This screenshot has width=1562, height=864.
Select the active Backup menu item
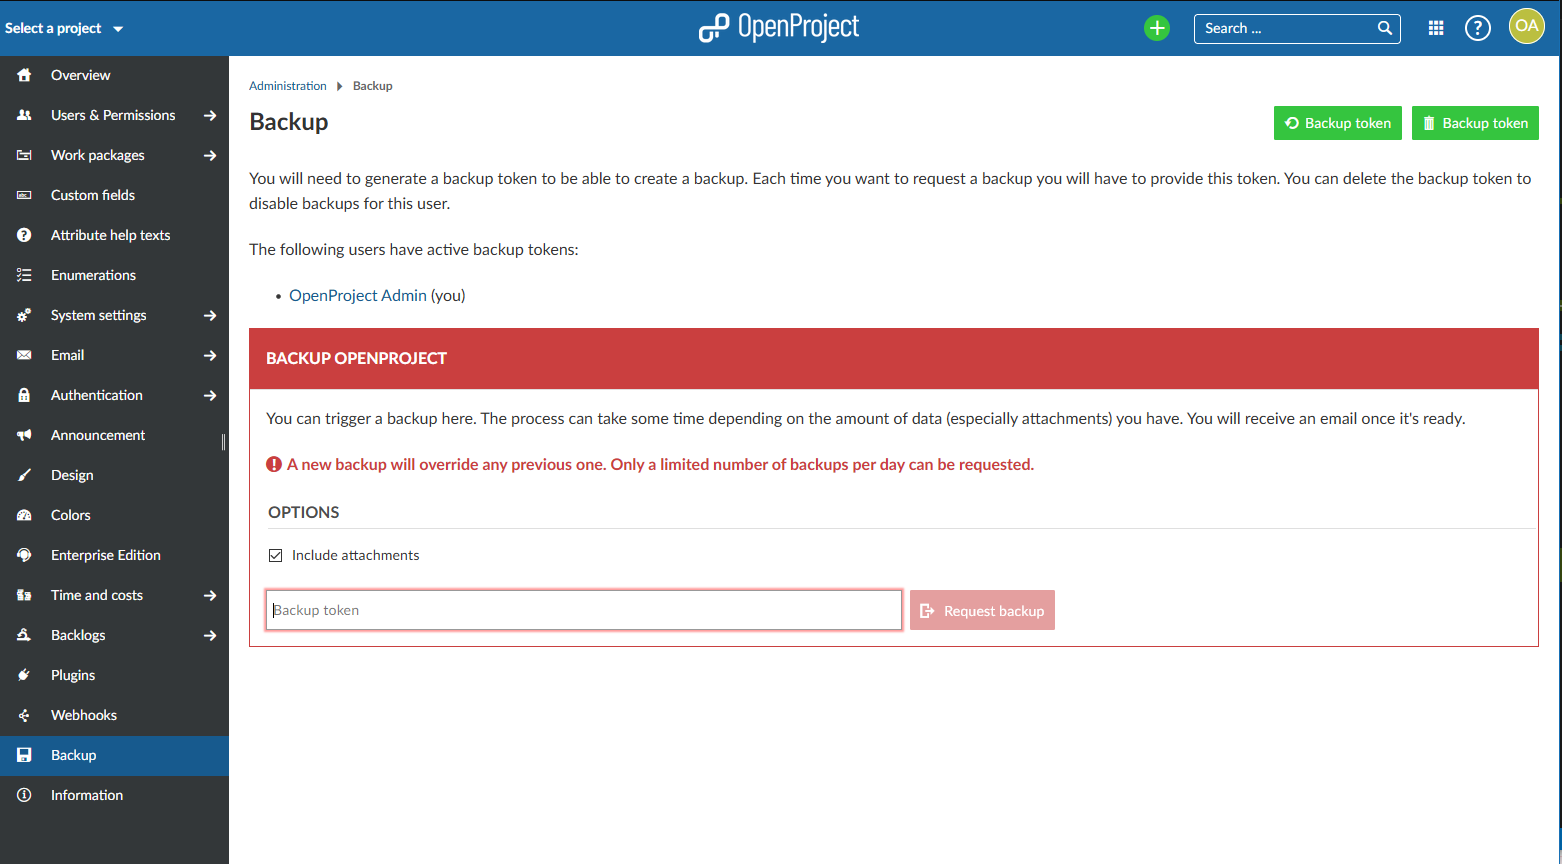pyautogui.click(x=114, y=755)
